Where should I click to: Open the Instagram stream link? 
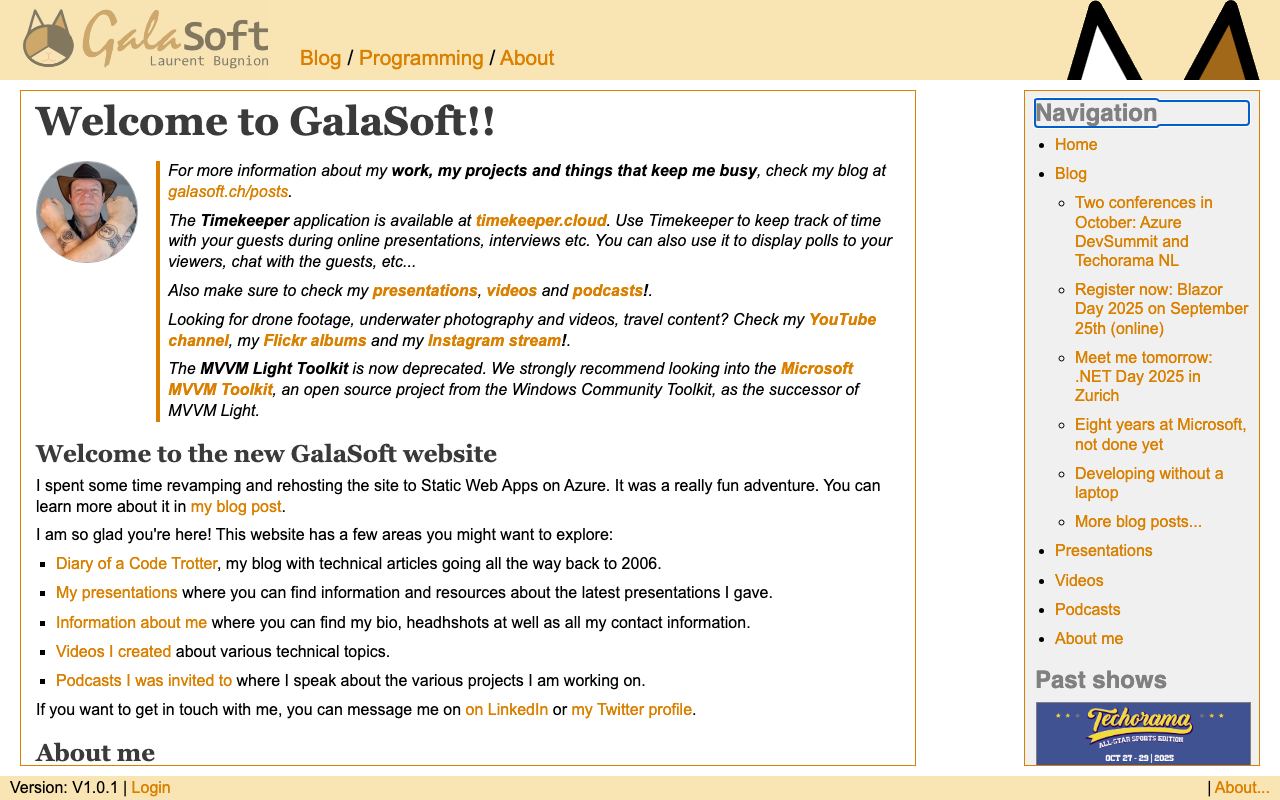click(x=494, y=340)
